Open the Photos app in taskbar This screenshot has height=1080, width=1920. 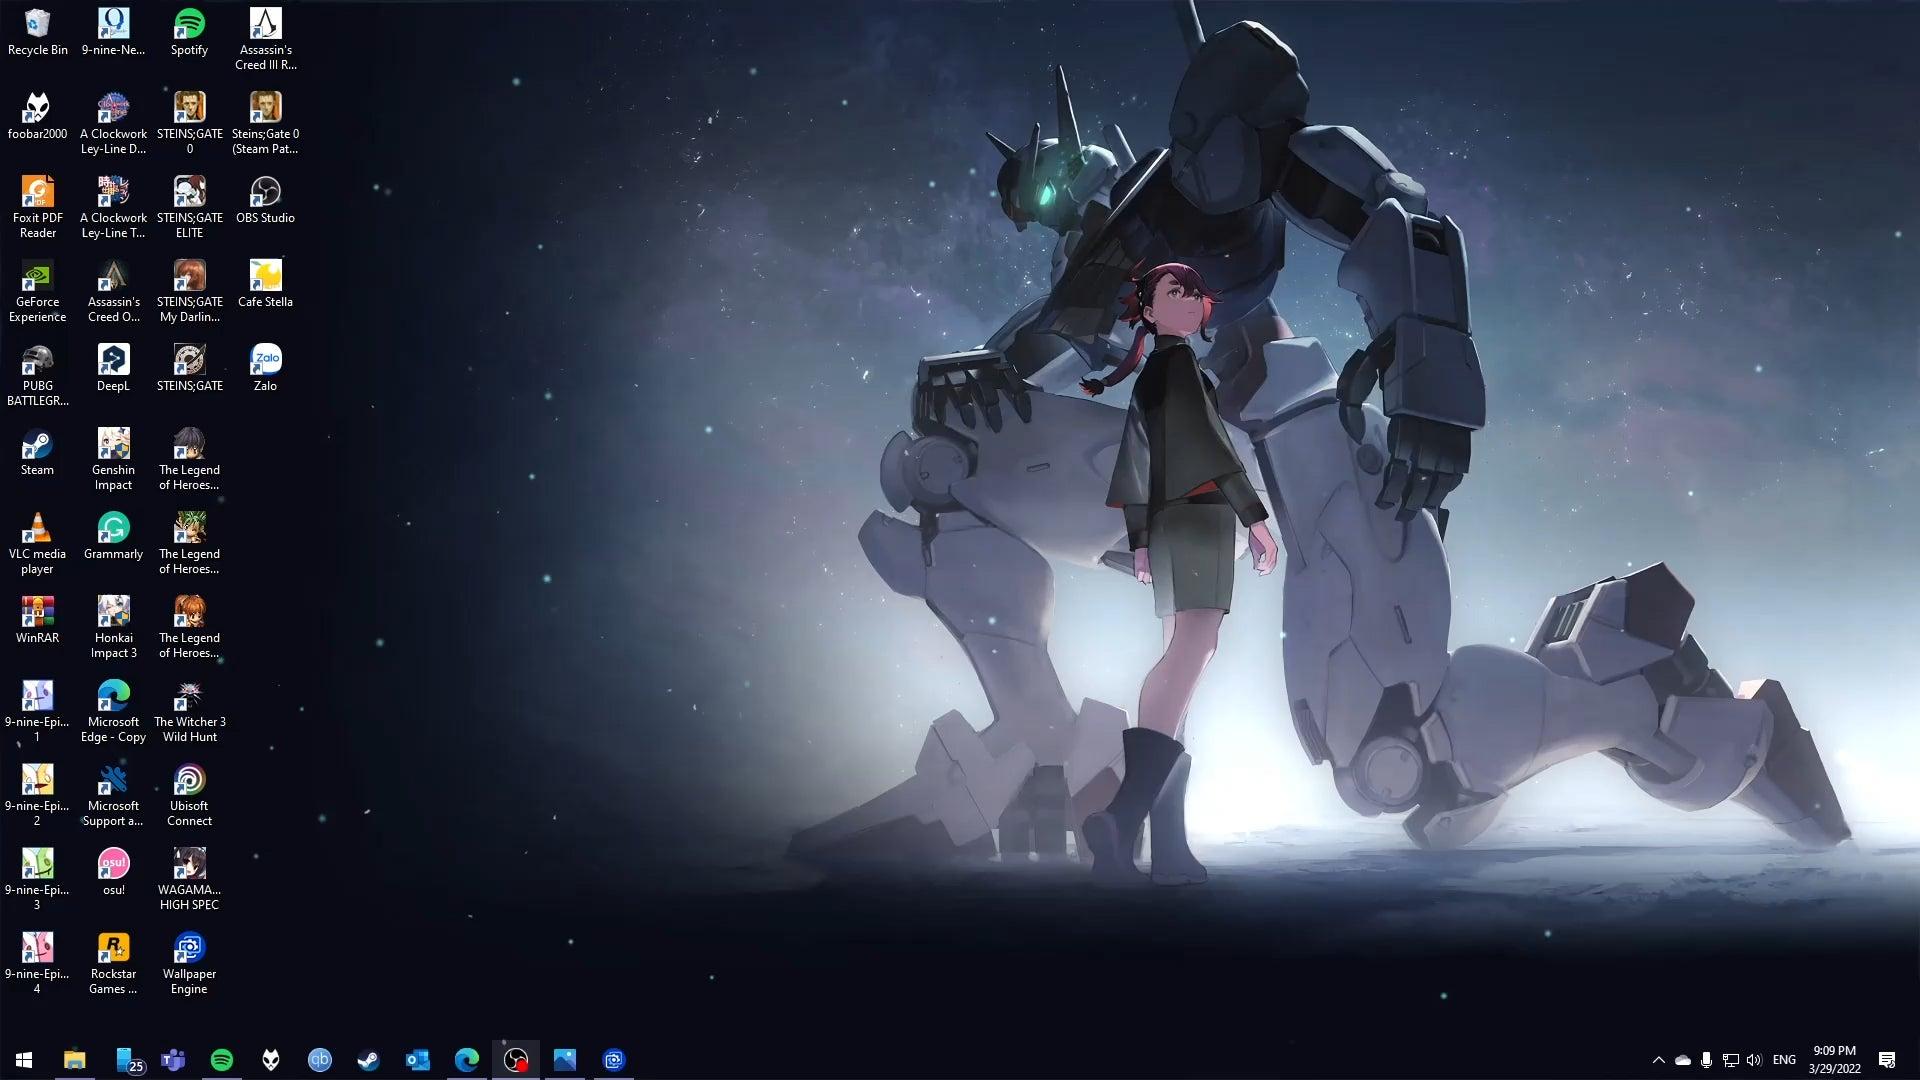(565, 1059)
